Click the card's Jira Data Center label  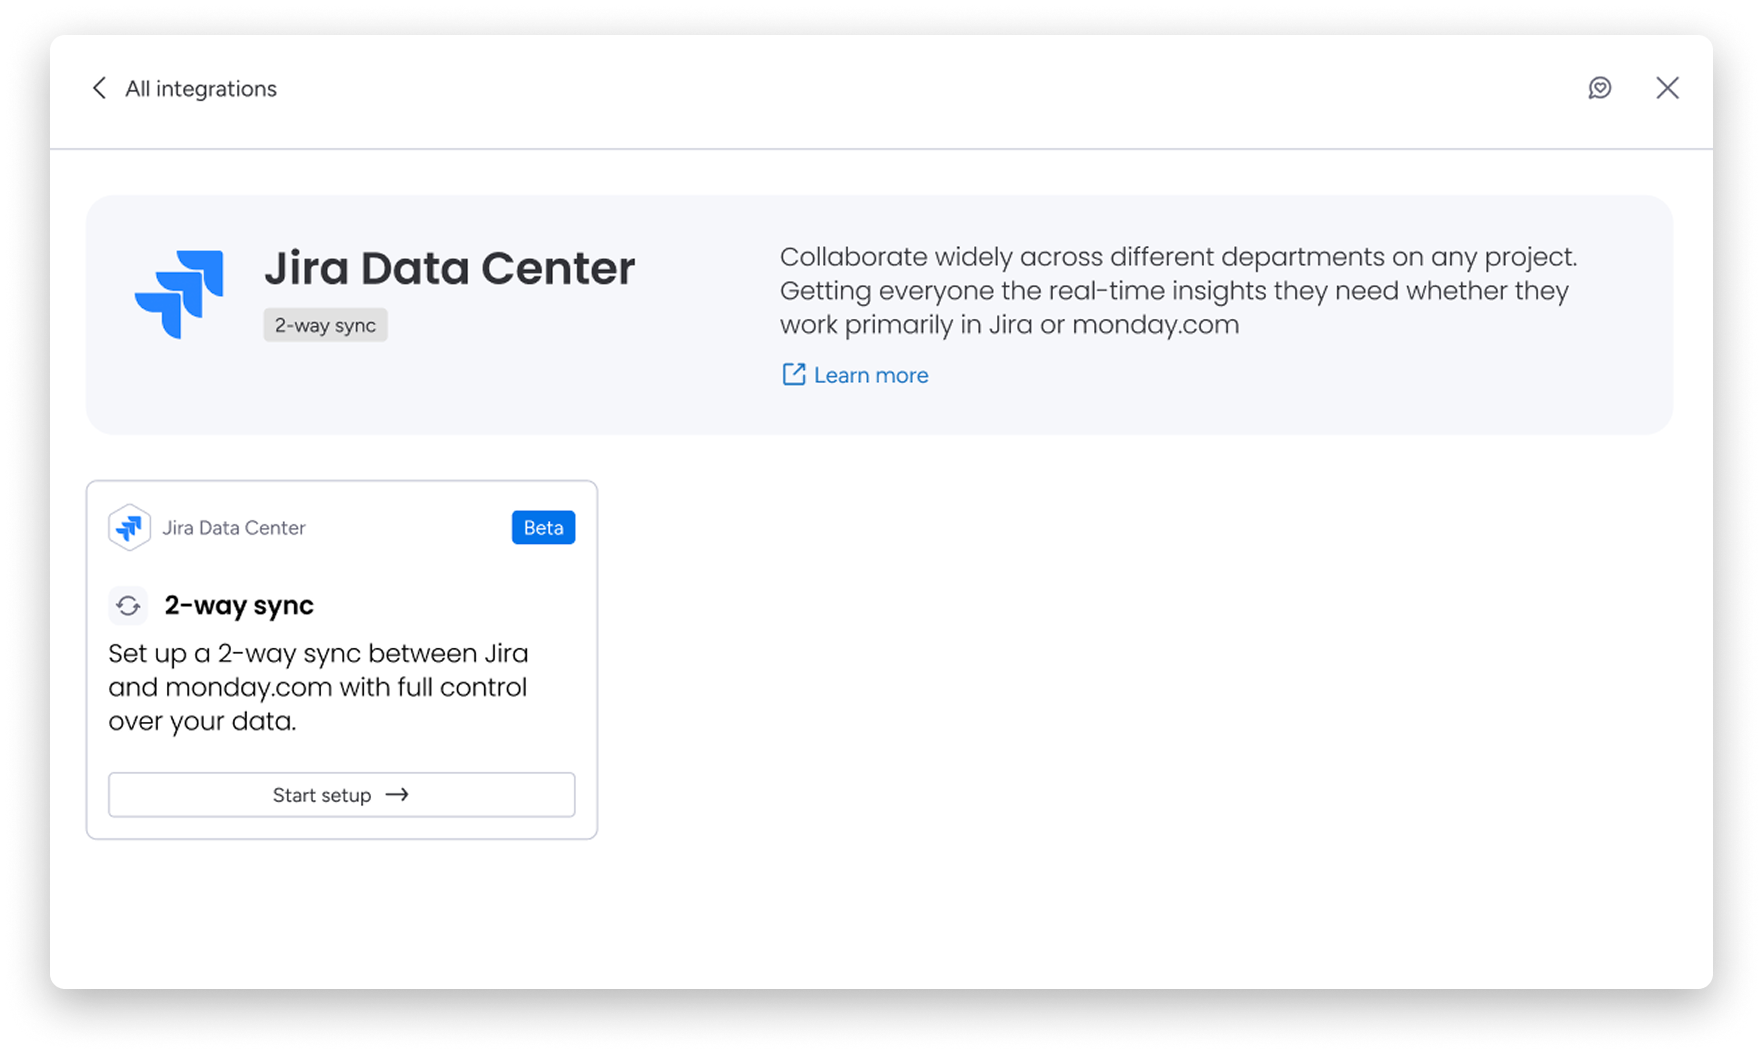click(x=234, y=528)
